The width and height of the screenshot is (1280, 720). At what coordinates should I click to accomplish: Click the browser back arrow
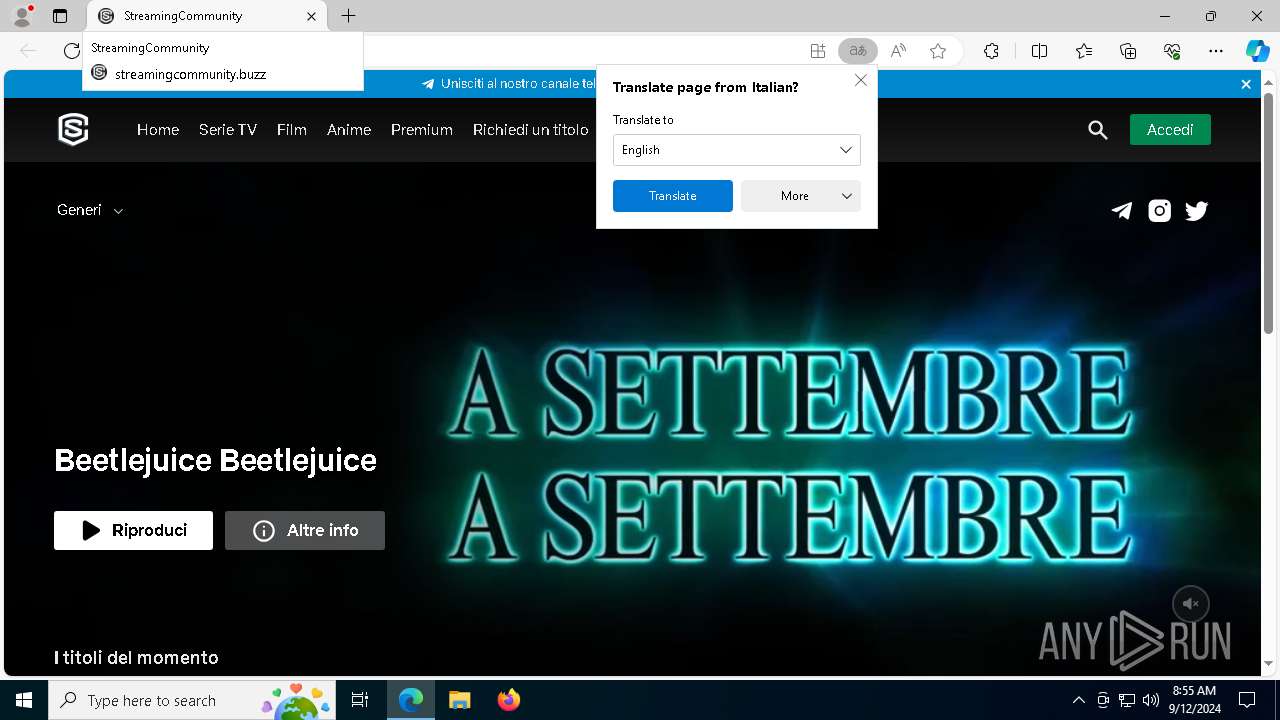[28, 51]
